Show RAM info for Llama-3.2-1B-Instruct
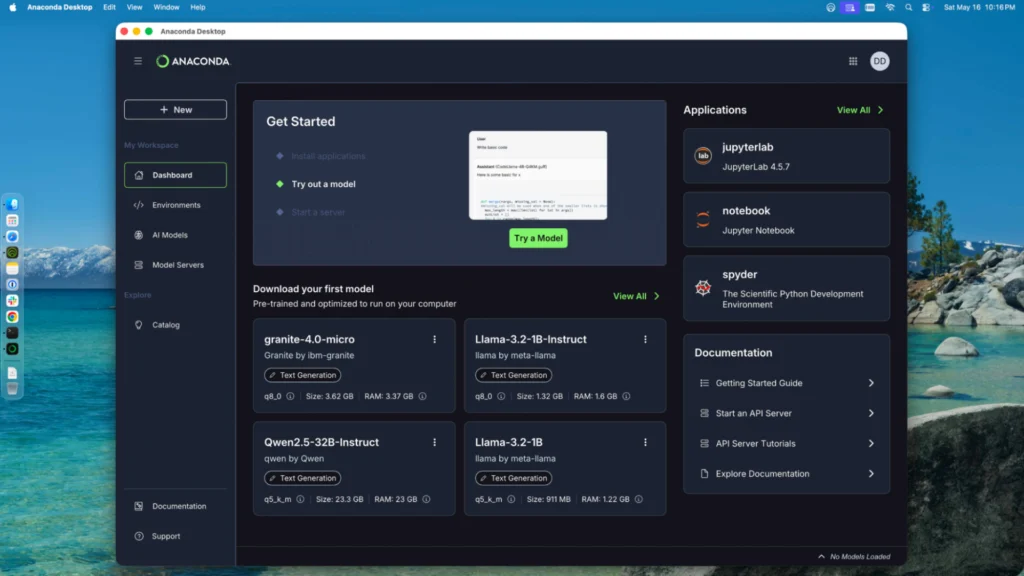 click(626, 396)
